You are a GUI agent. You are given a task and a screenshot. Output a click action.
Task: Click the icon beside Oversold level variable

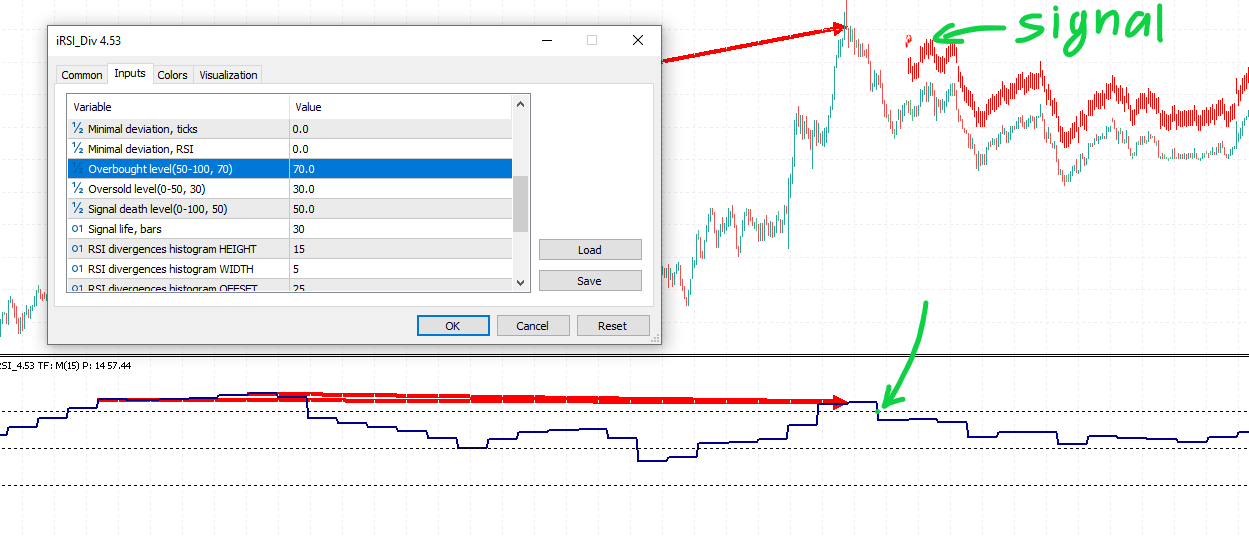tap(77, 189)
